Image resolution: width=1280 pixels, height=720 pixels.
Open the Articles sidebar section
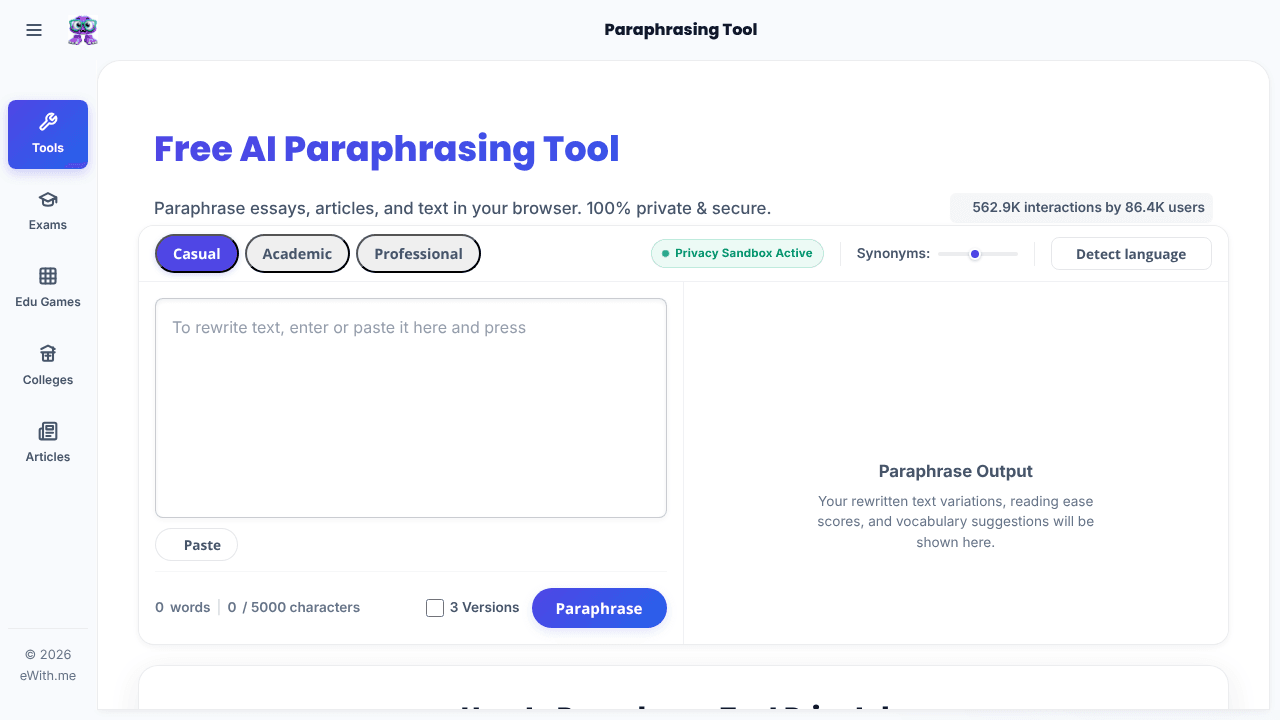[x=48, y=443]
